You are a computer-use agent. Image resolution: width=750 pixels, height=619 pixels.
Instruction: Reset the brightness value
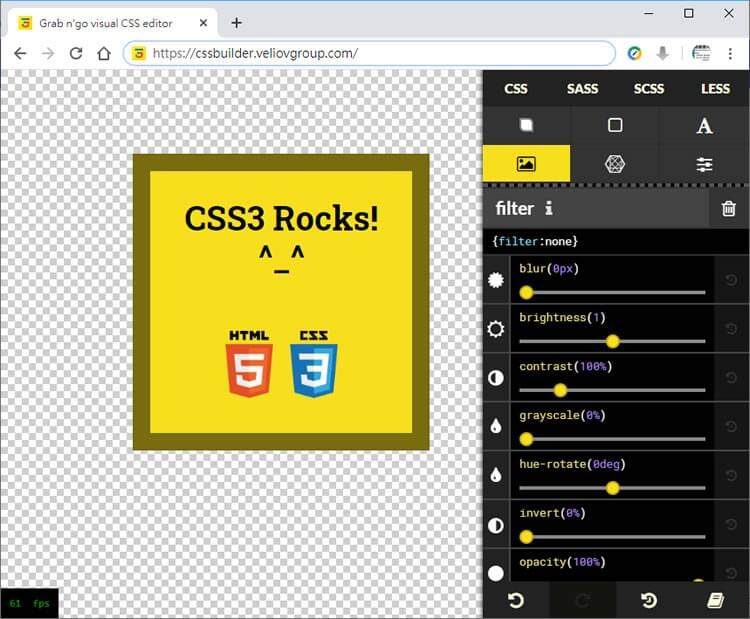[731, 329]
